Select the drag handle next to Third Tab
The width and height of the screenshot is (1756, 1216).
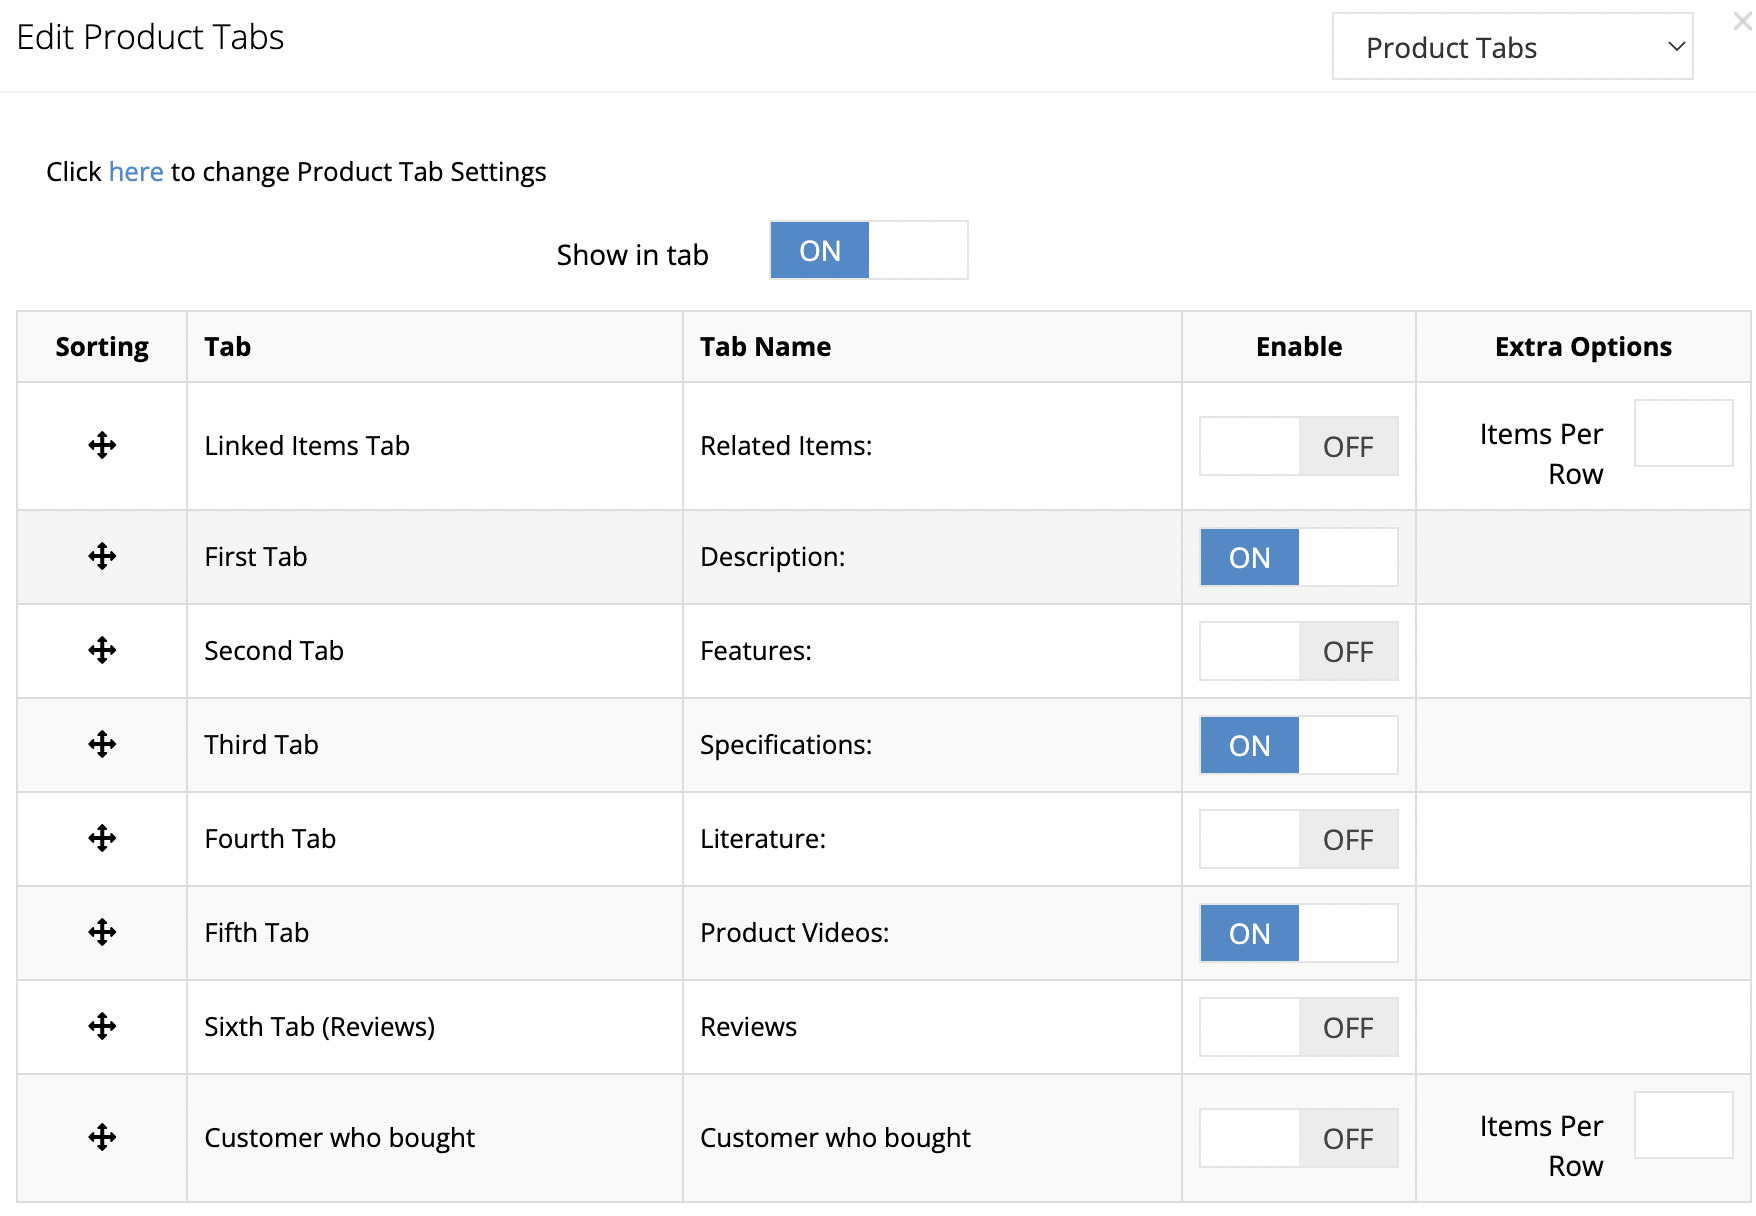point(101,744)
